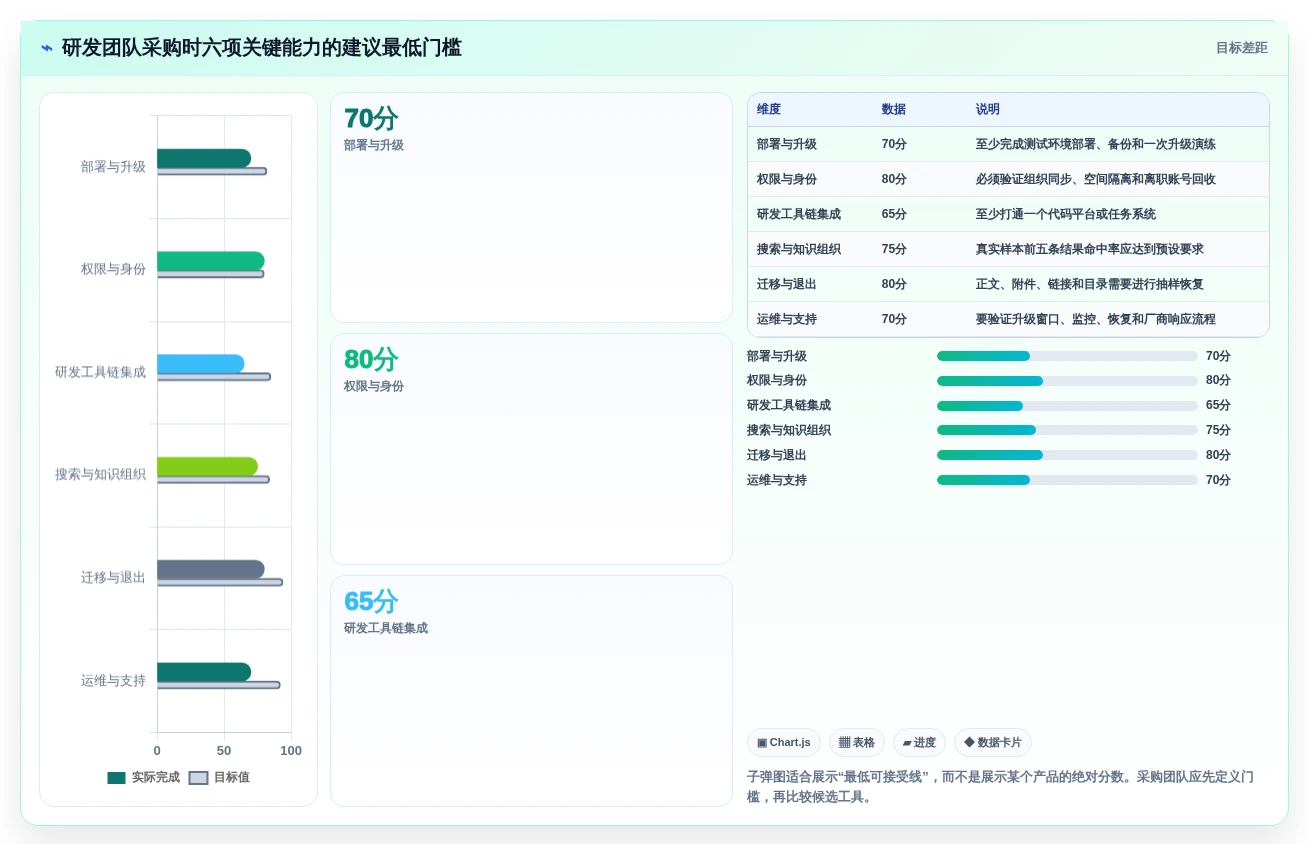Viewport: 1309px width, 844px height.
Task: Click the description 真实样本前五条结果命中率应达到预设要求
Action: (1090, 249)
